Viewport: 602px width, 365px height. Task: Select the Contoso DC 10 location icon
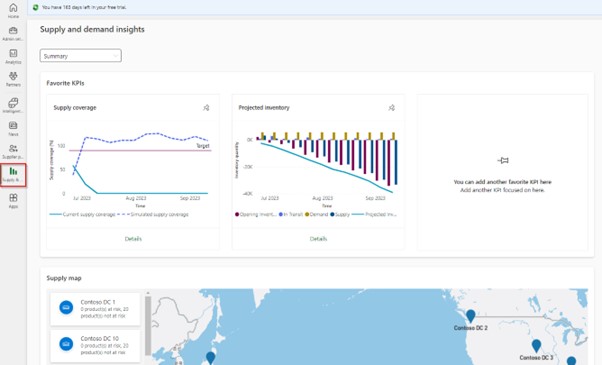point(66,344)
